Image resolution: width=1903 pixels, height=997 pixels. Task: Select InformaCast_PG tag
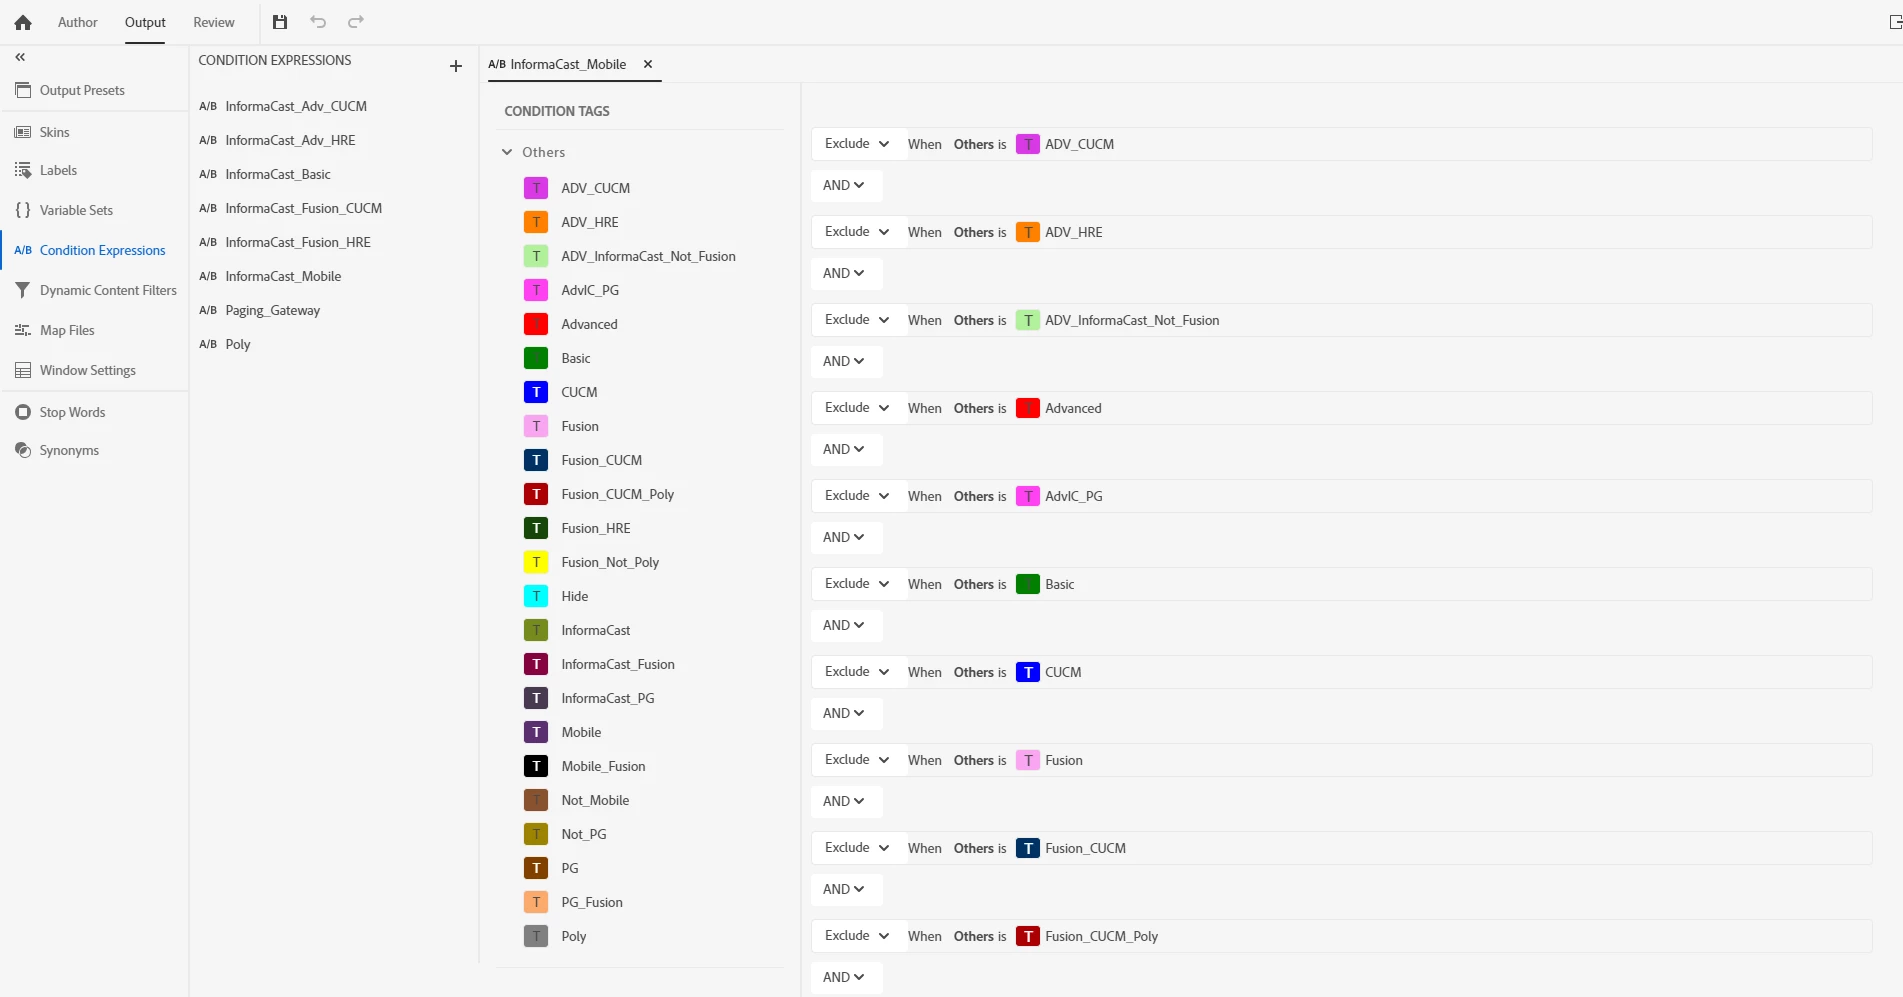[x=608, y=698]
